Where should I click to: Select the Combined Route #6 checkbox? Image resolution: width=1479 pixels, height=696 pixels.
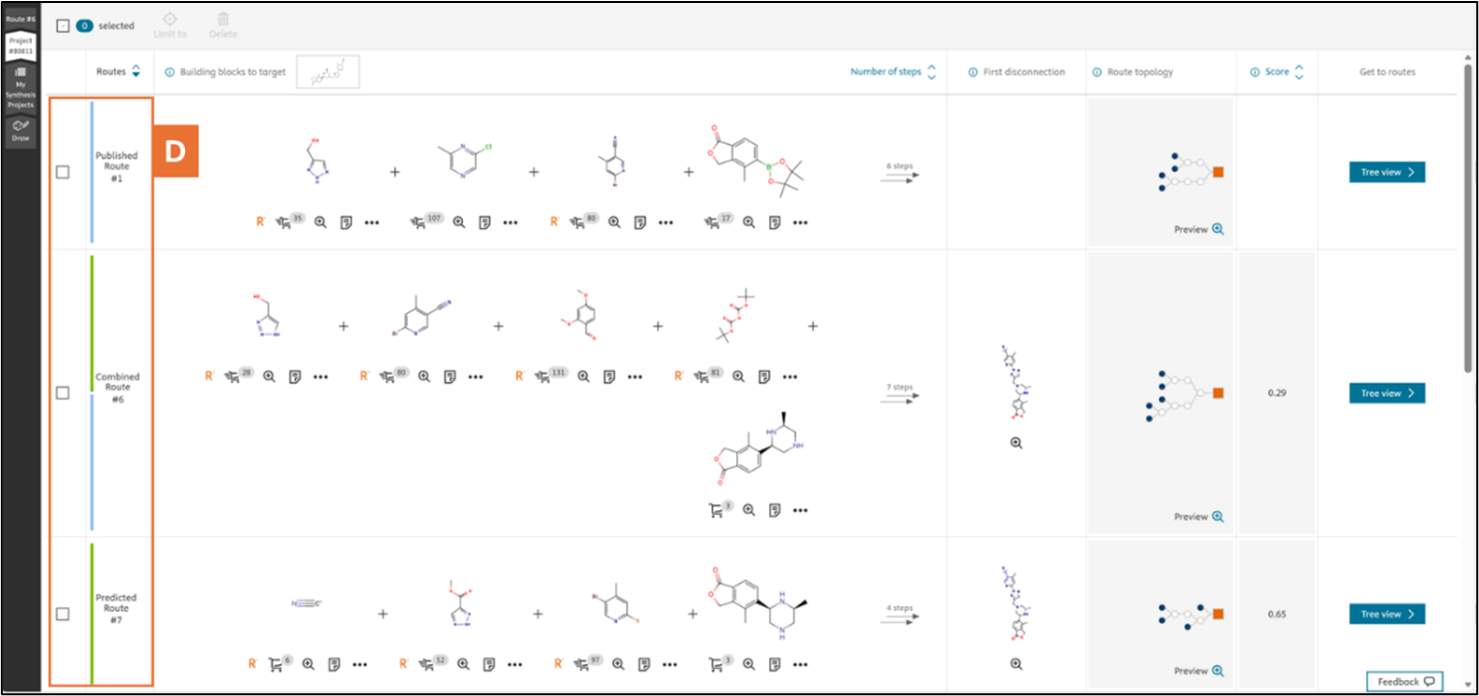click(63, 393)
